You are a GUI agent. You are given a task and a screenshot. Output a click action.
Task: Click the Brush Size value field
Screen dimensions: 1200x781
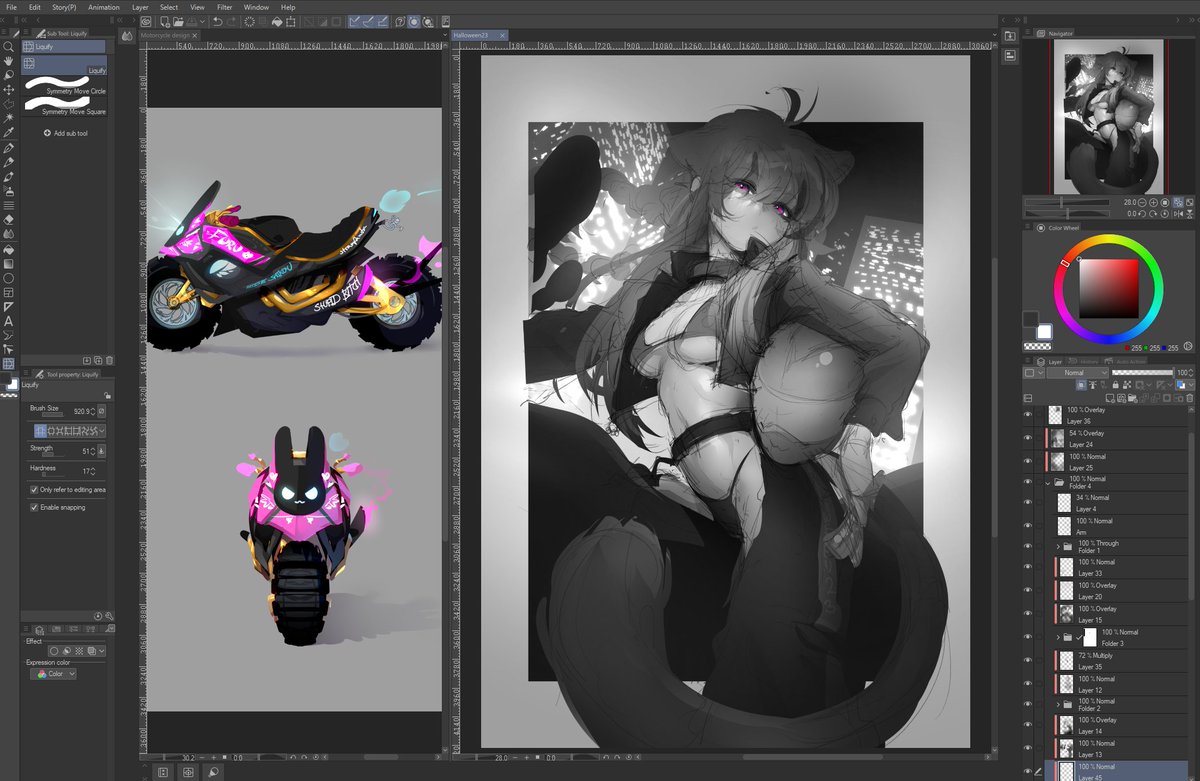(x=81, y=411)
